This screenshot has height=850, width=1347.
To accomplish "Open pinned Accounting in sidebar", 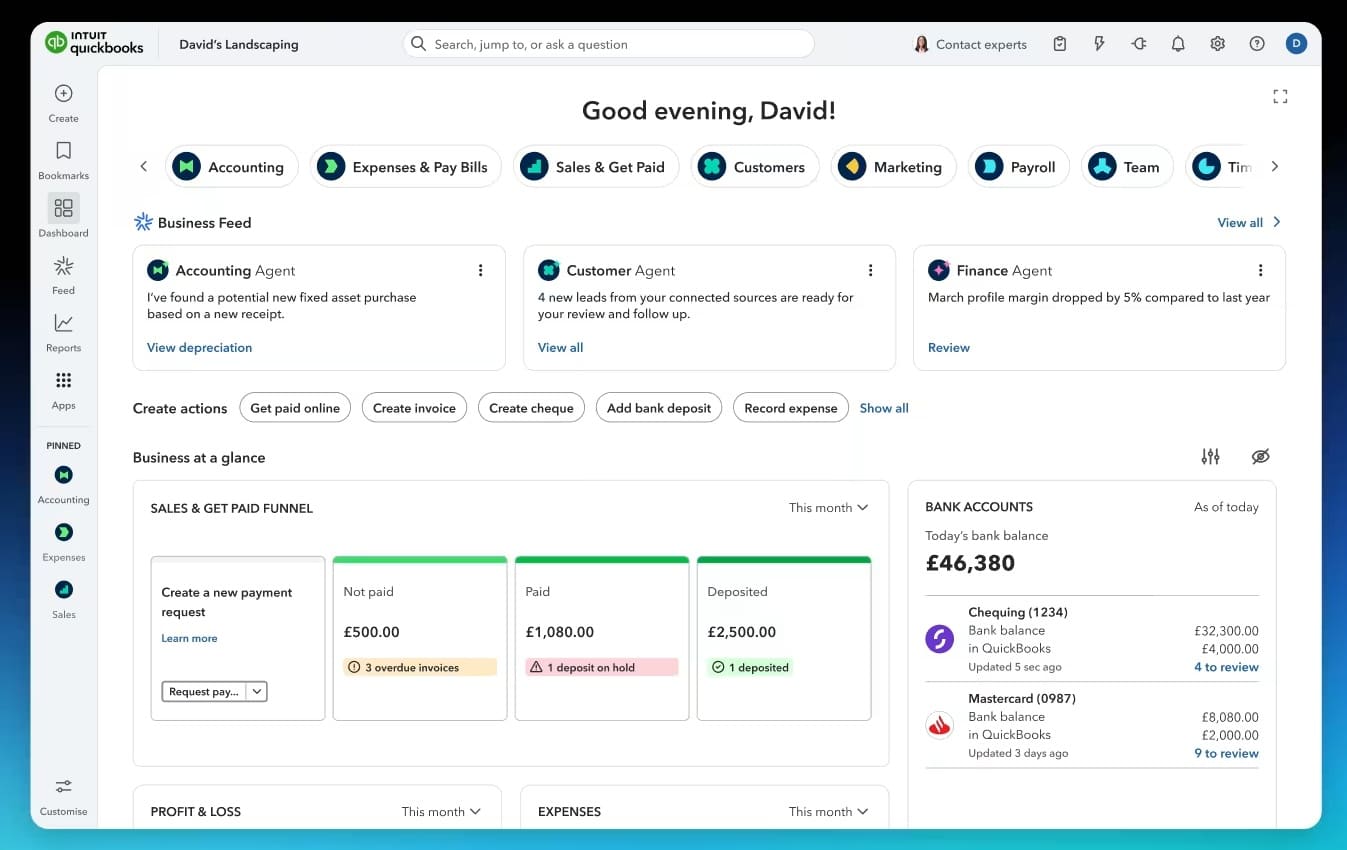I will (x=63, y=474).
